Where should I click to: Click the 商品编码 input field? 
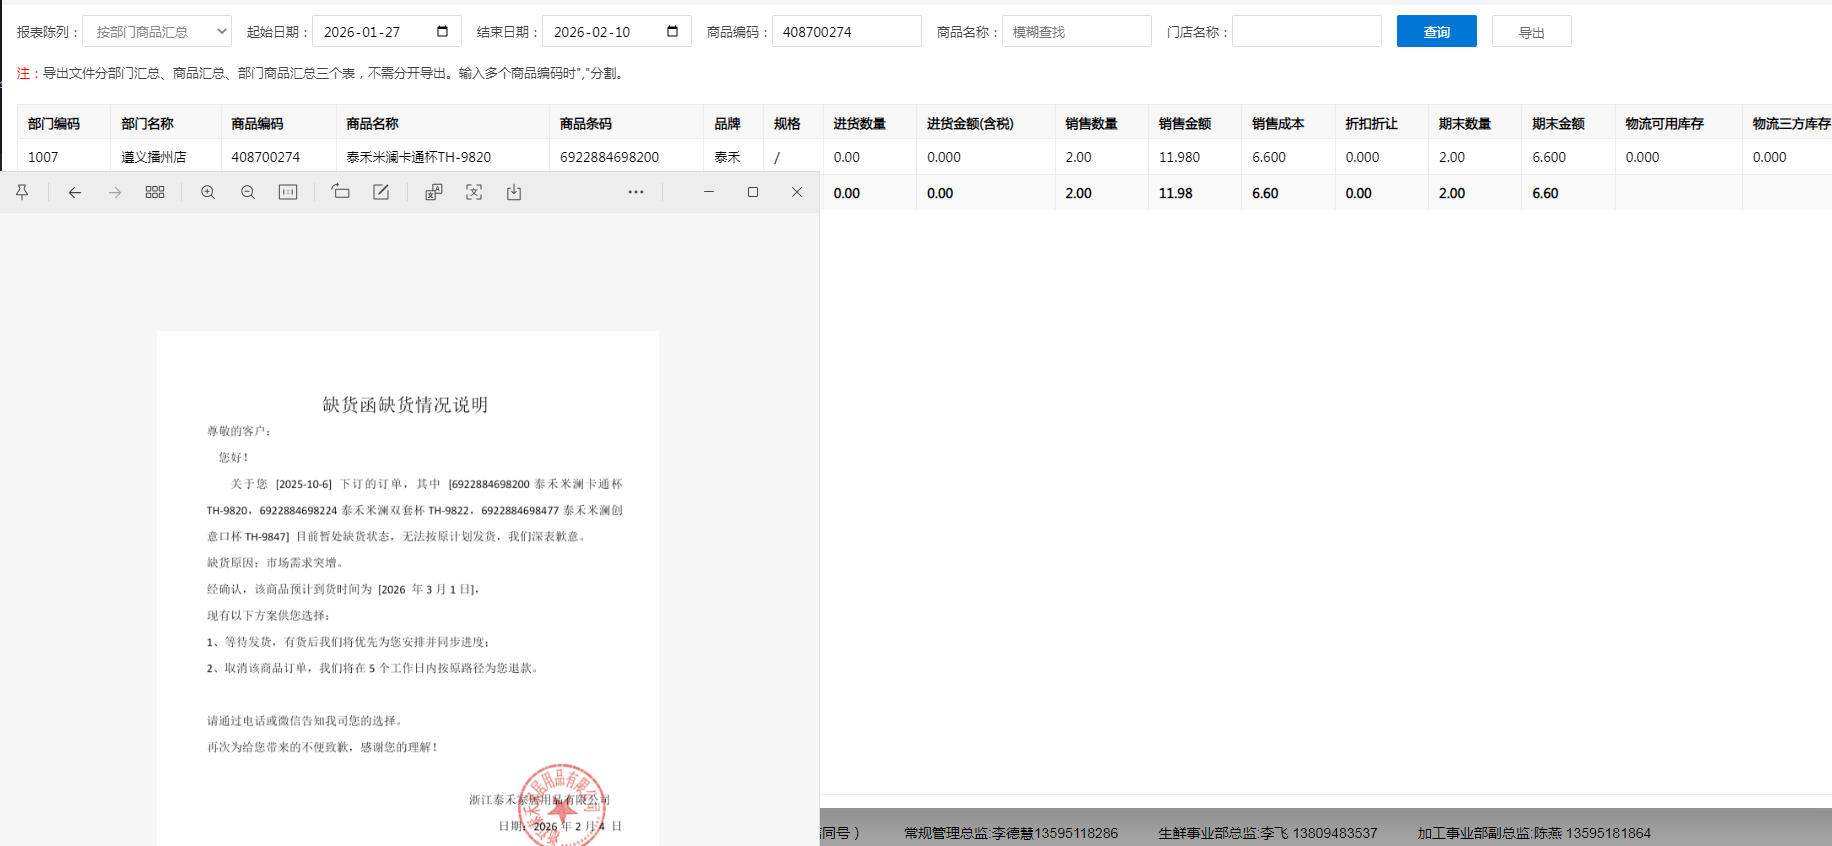[846, 32]
